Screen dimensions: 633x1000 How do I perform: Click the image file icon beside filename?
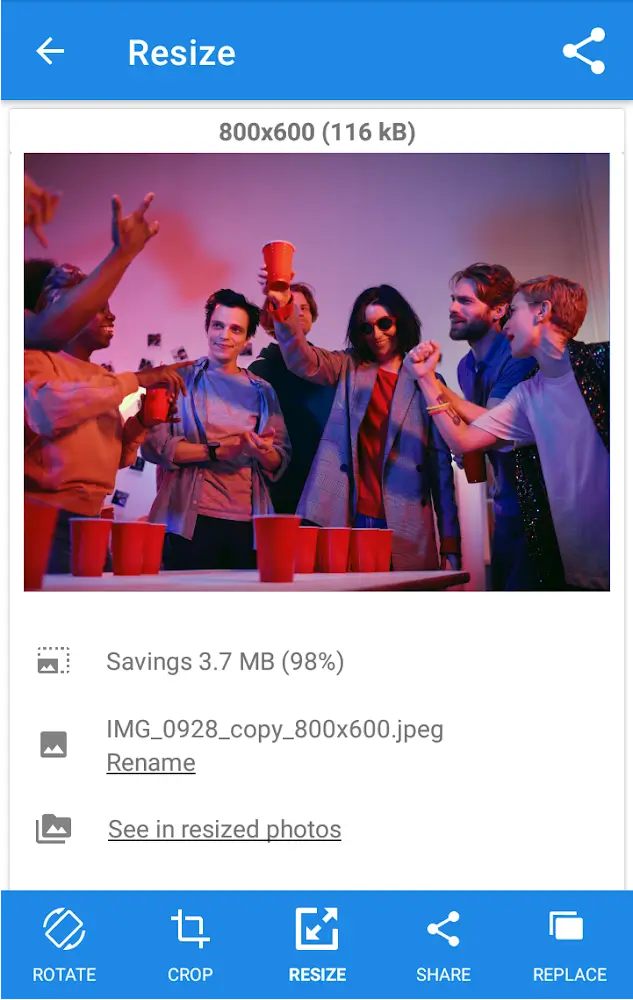pyautogui.click(x=54, y=744)
